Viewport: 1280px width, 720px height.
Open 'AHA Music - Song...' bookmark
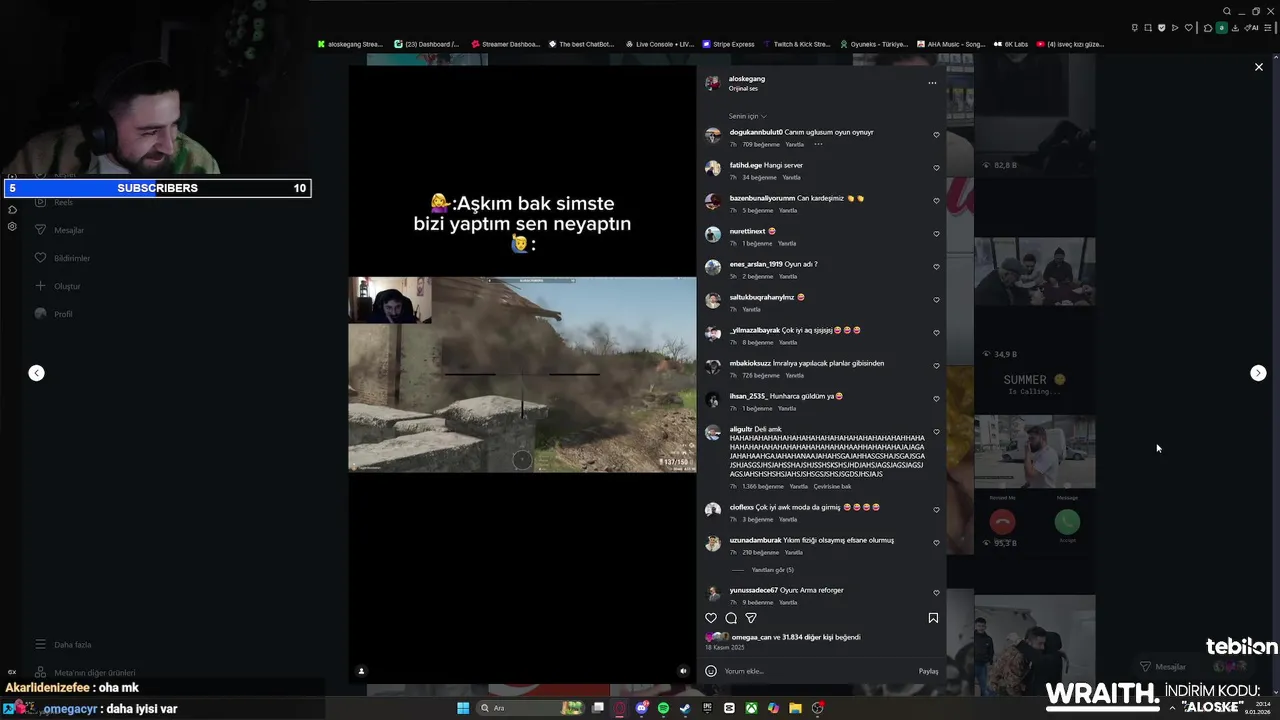coord(951,44)
